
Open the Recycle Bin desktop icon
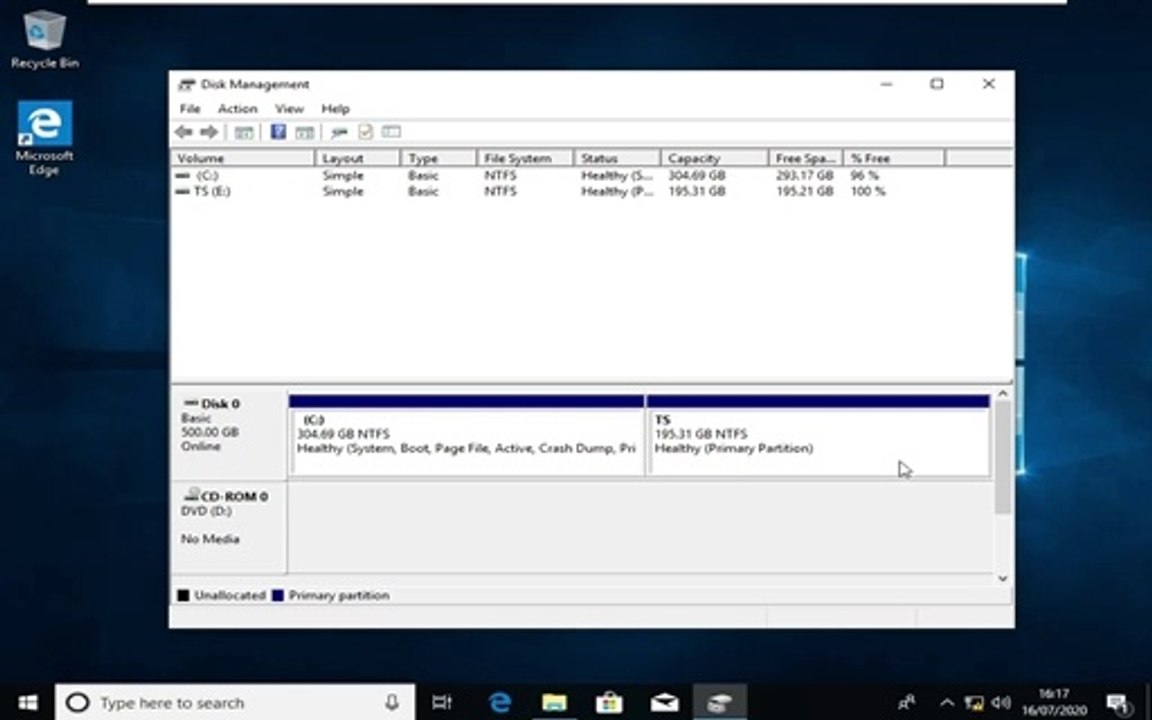(45, 40)
